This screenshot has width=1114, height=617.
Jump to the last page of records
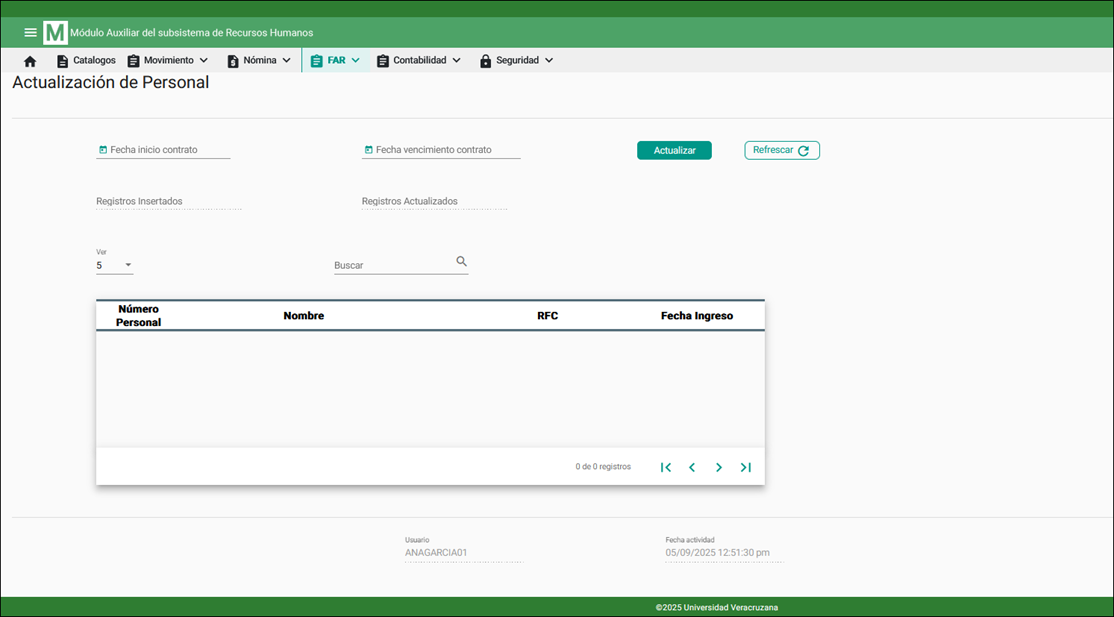(x=745, y=467)
